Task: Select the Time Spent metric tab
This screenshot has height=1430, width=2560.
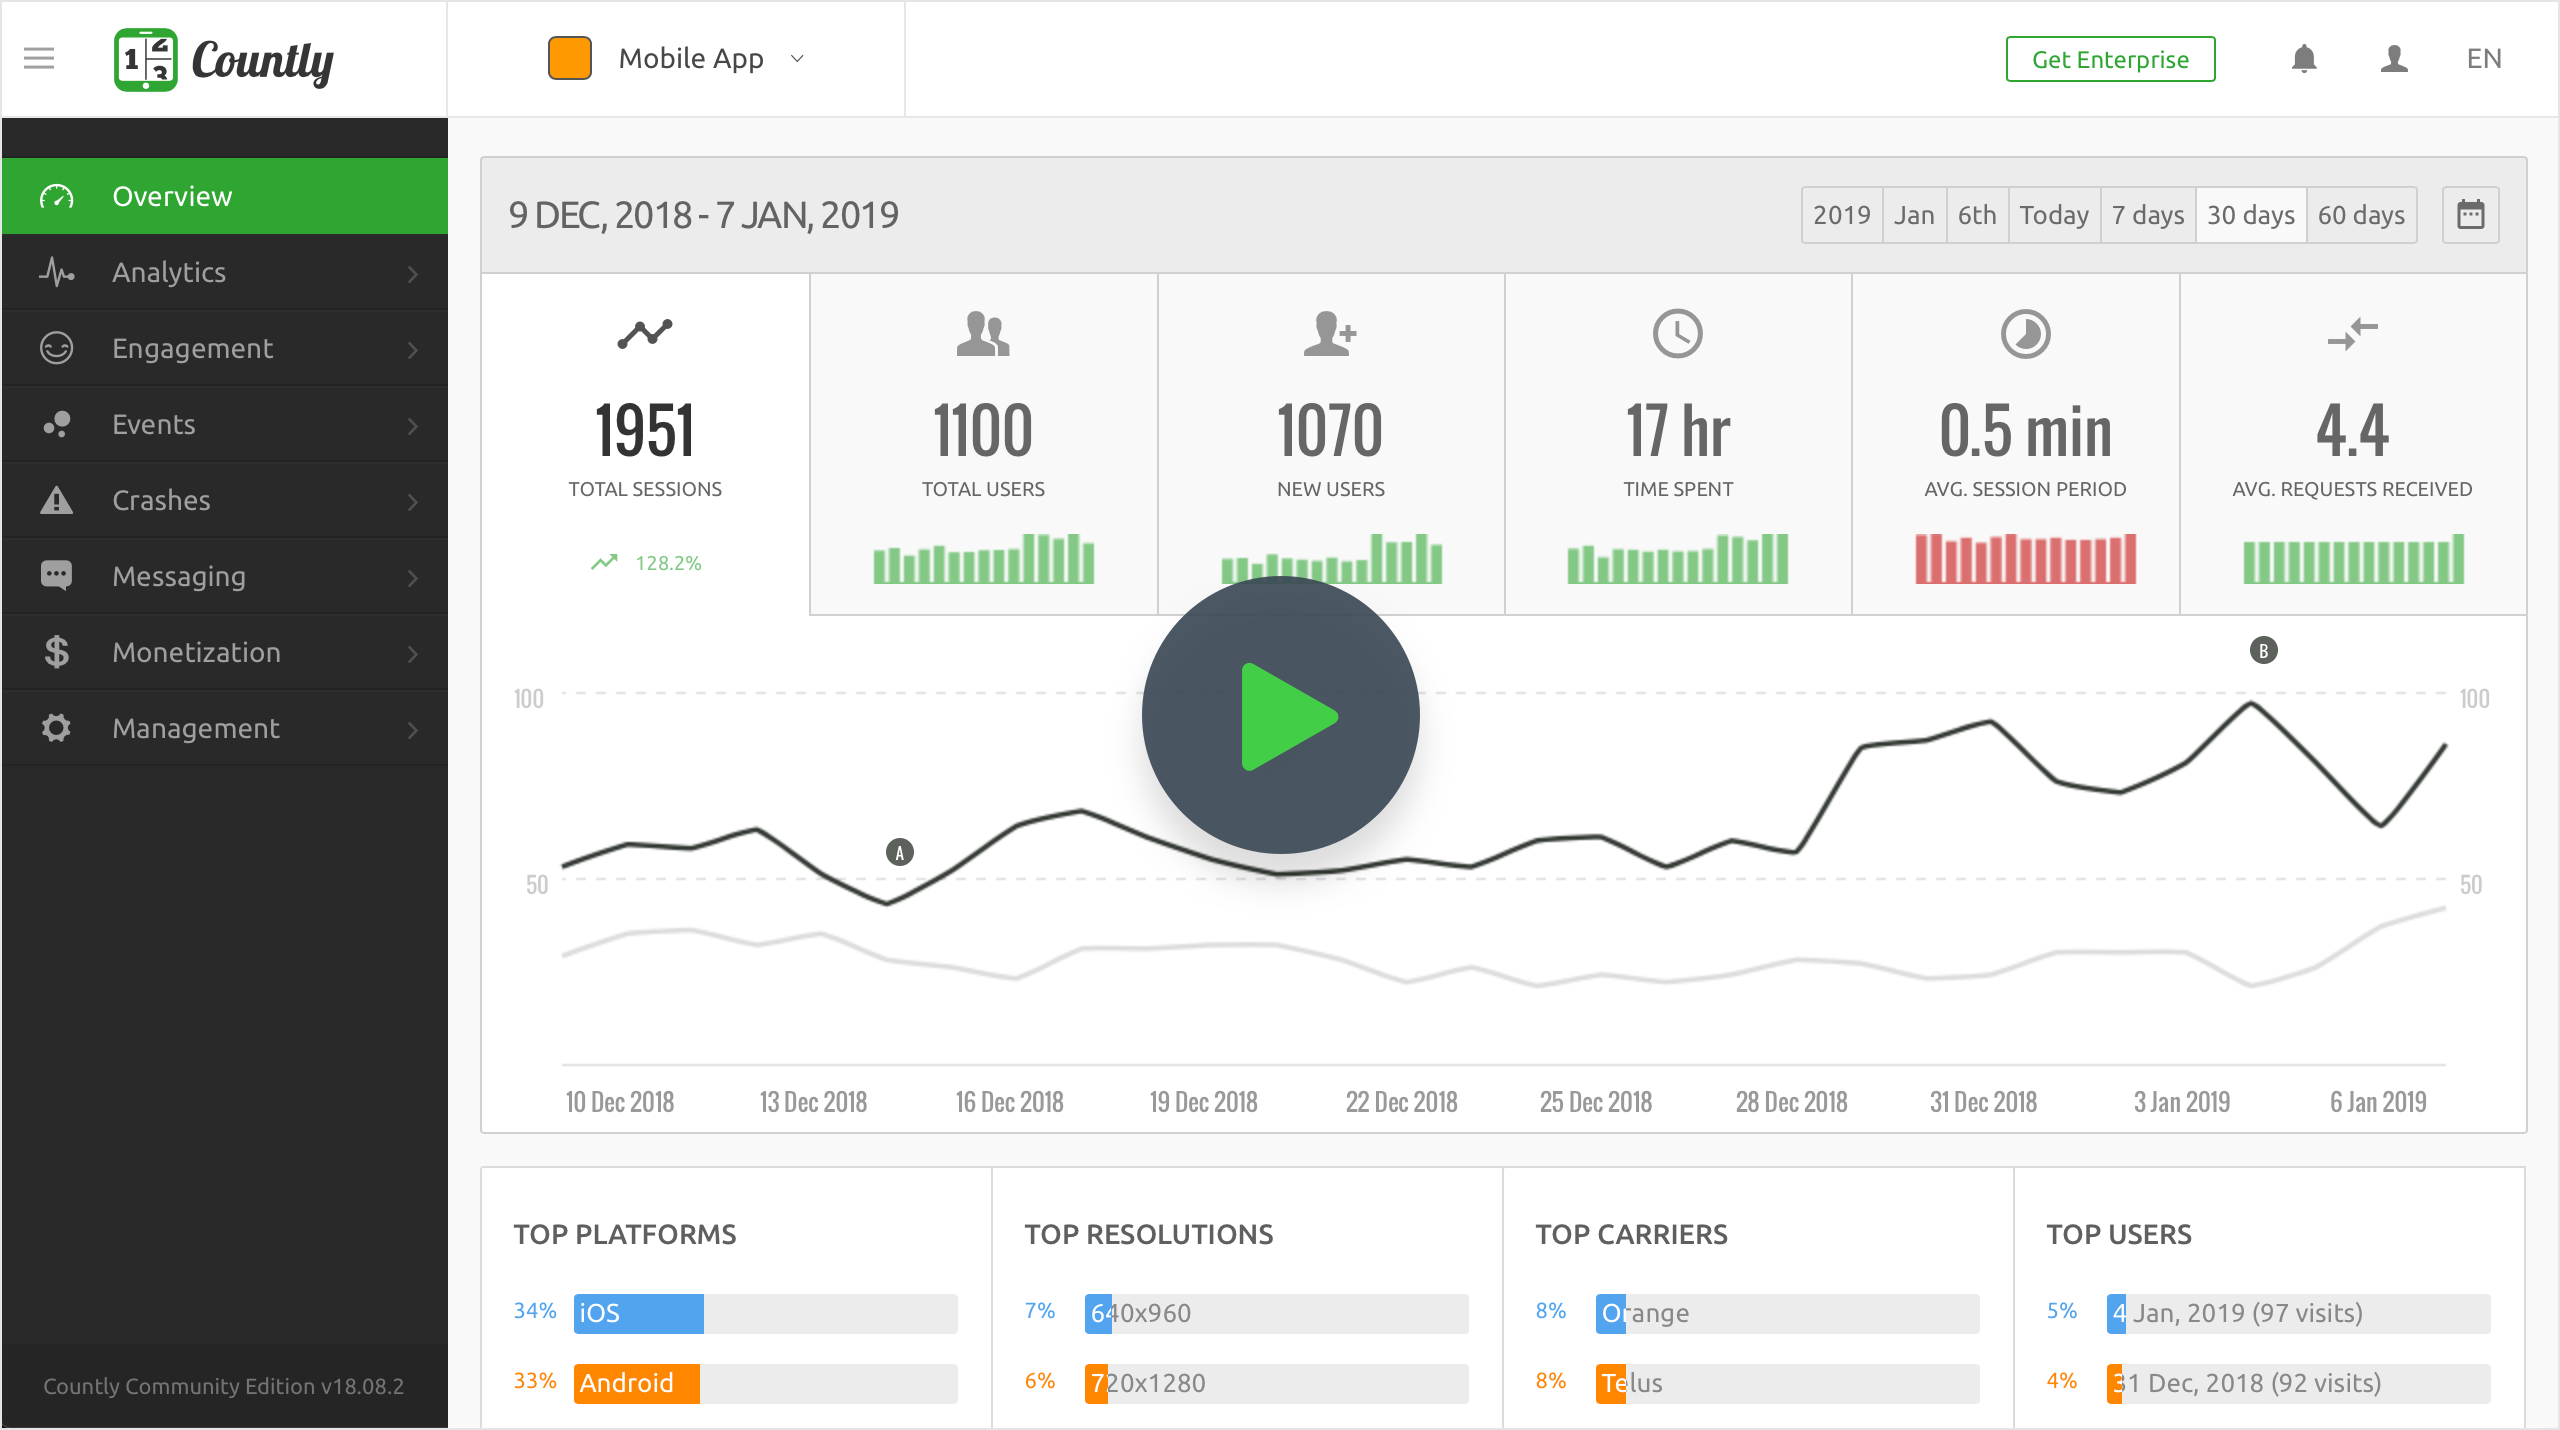Action: point(1678,444)
